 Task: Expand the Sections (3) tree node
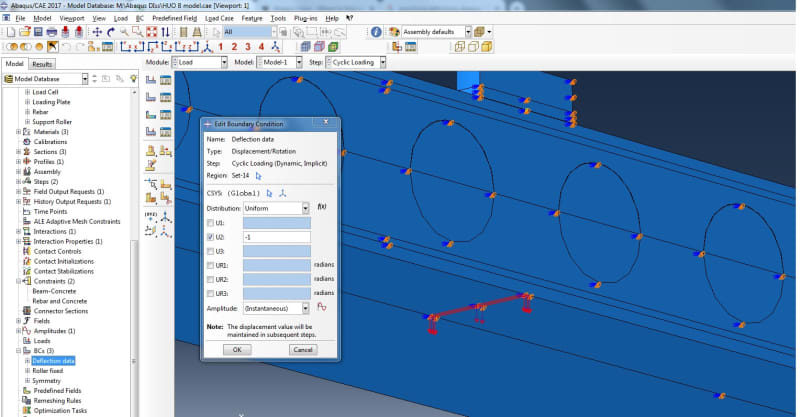point(18,152)
